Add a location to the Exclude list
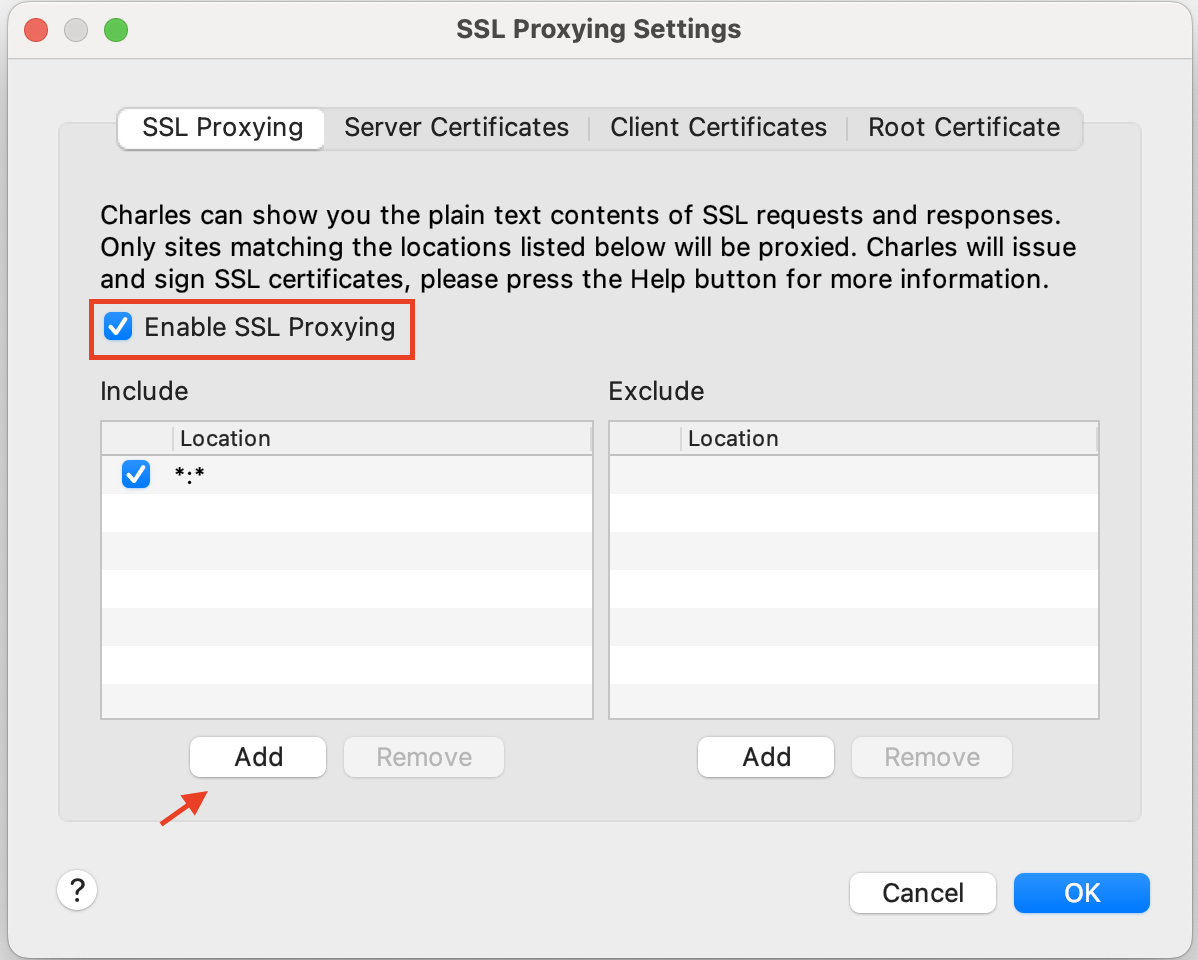Viewport: 1198px width, 960px height. click(766, 757)
